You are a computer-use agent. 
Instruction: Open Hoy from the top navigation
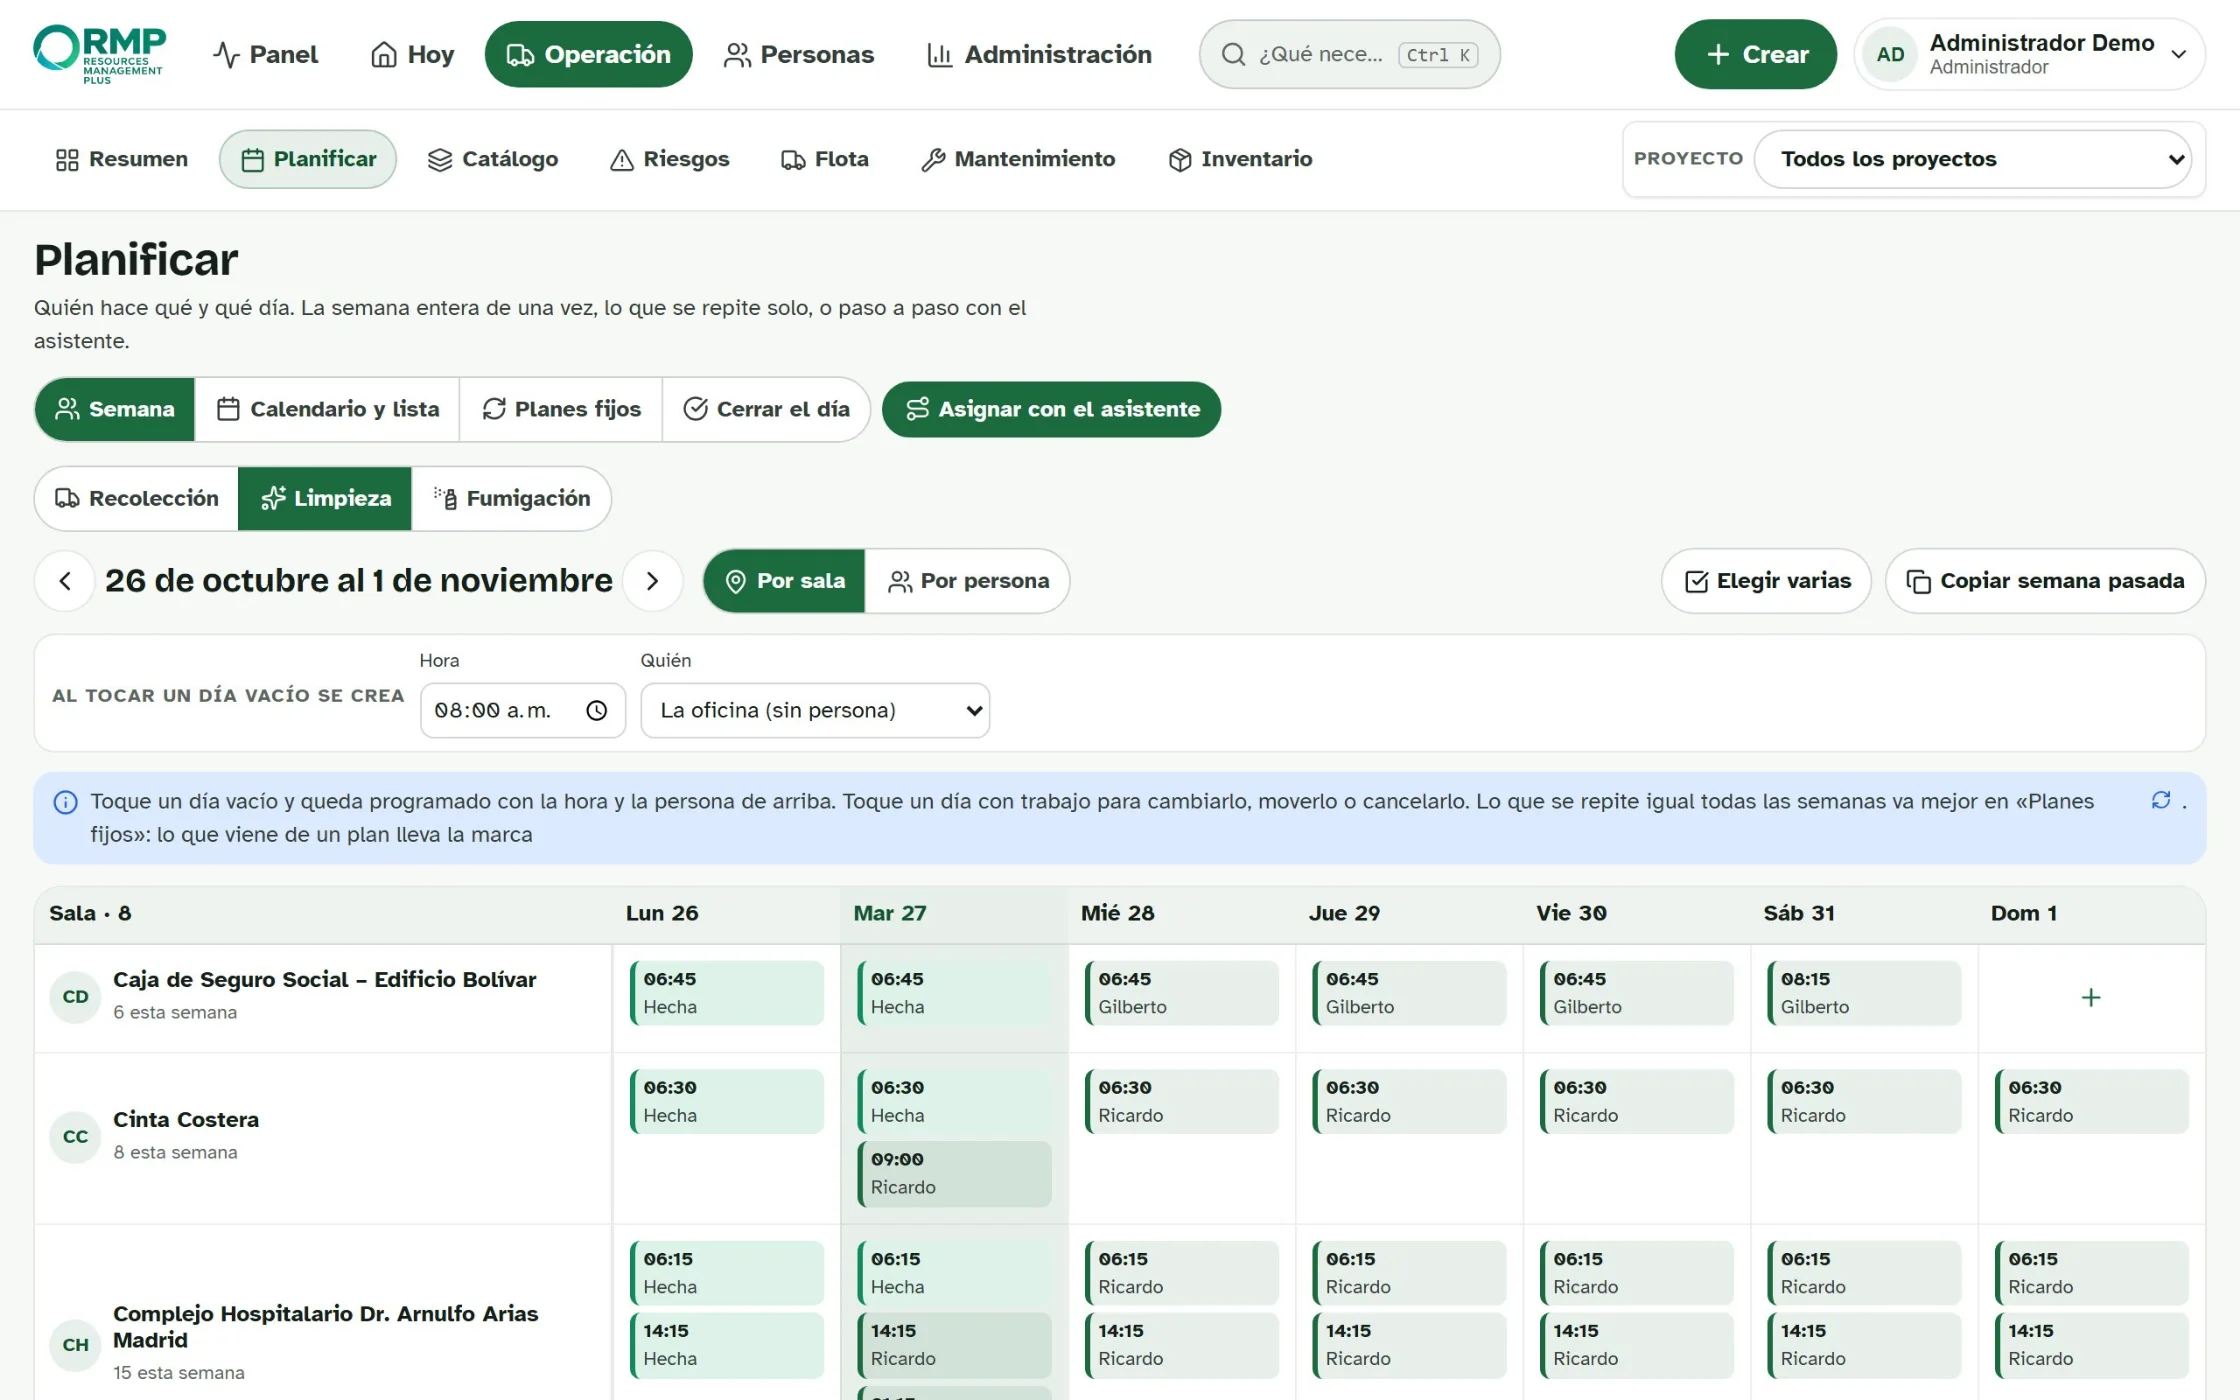tap(412, 54)
